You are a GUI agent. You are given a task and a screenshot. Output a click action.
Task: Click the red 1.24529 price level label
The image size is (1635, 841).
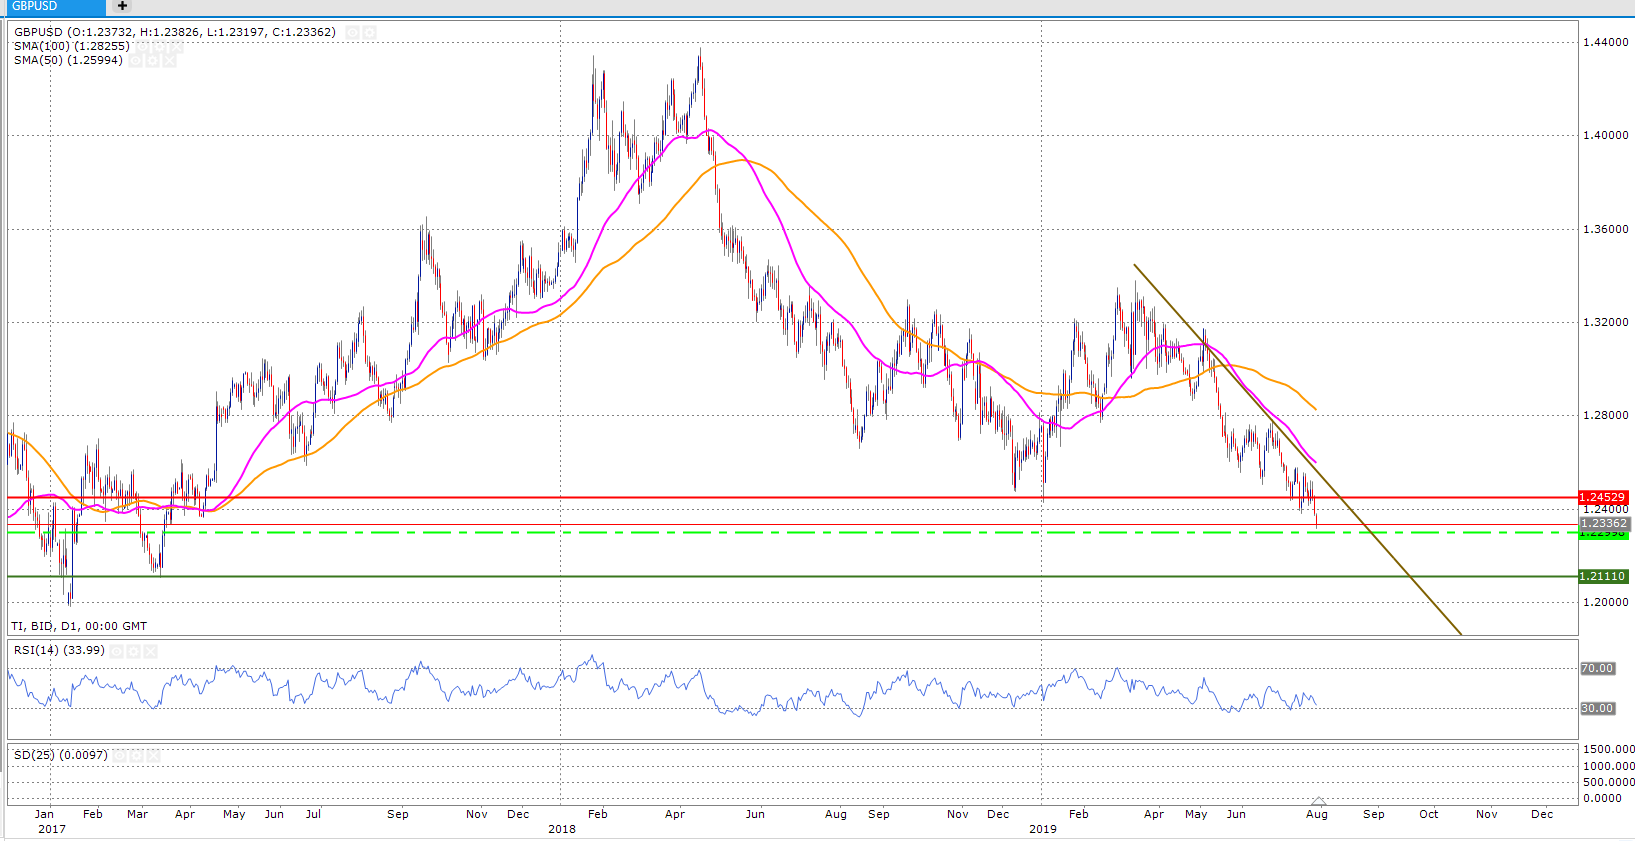click(x=1602, y=497)
